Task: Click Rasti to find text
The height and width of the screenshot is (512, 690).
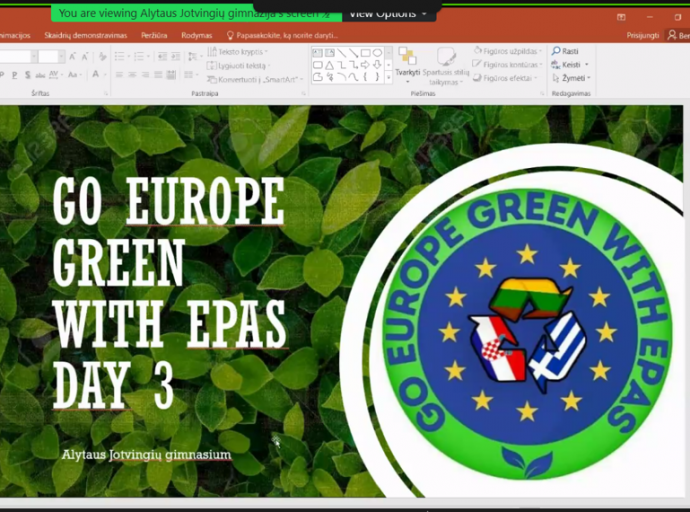Action: point(565,51)
